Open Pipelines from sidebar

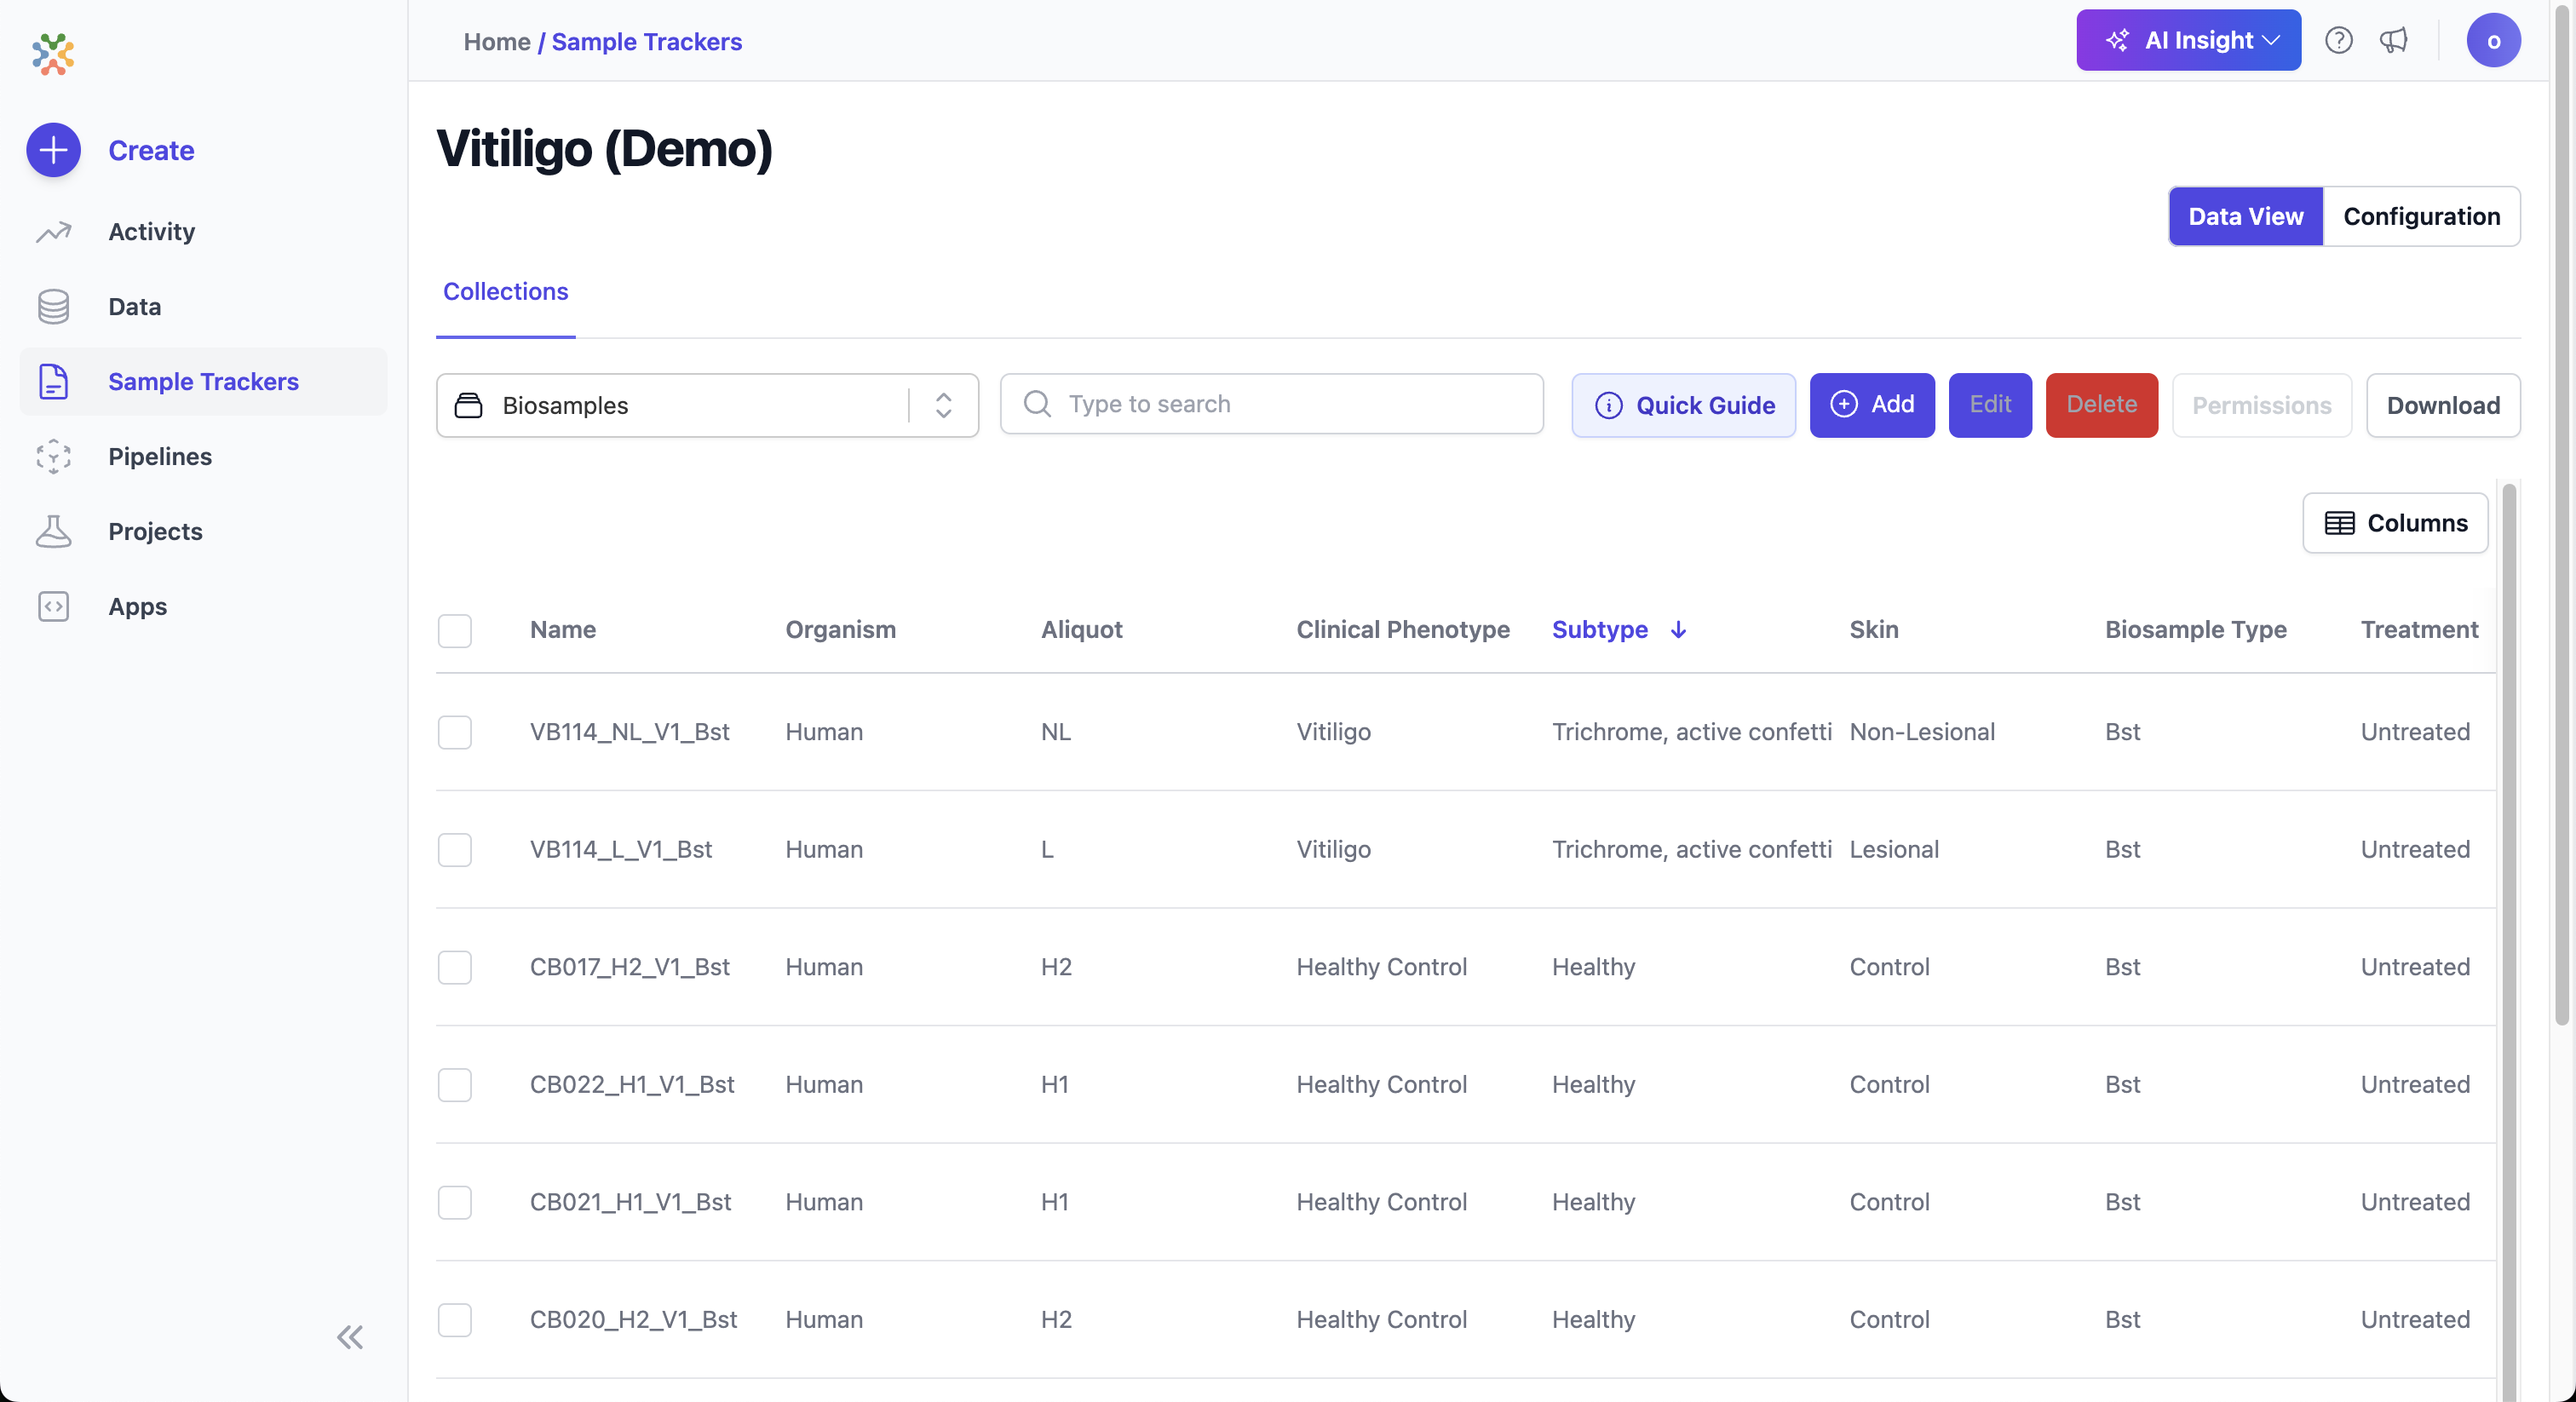(x=160, y=456)
